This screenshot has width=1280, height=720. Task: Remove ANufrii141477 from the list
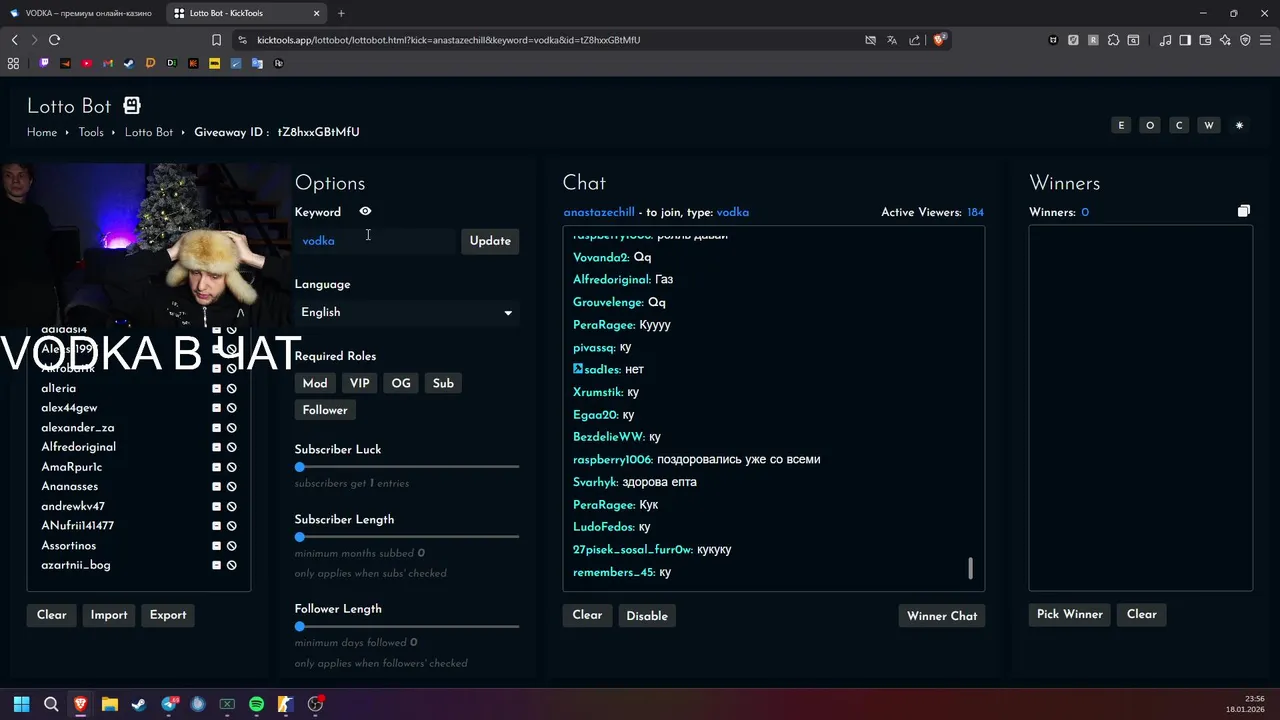[x=216, y=526]
